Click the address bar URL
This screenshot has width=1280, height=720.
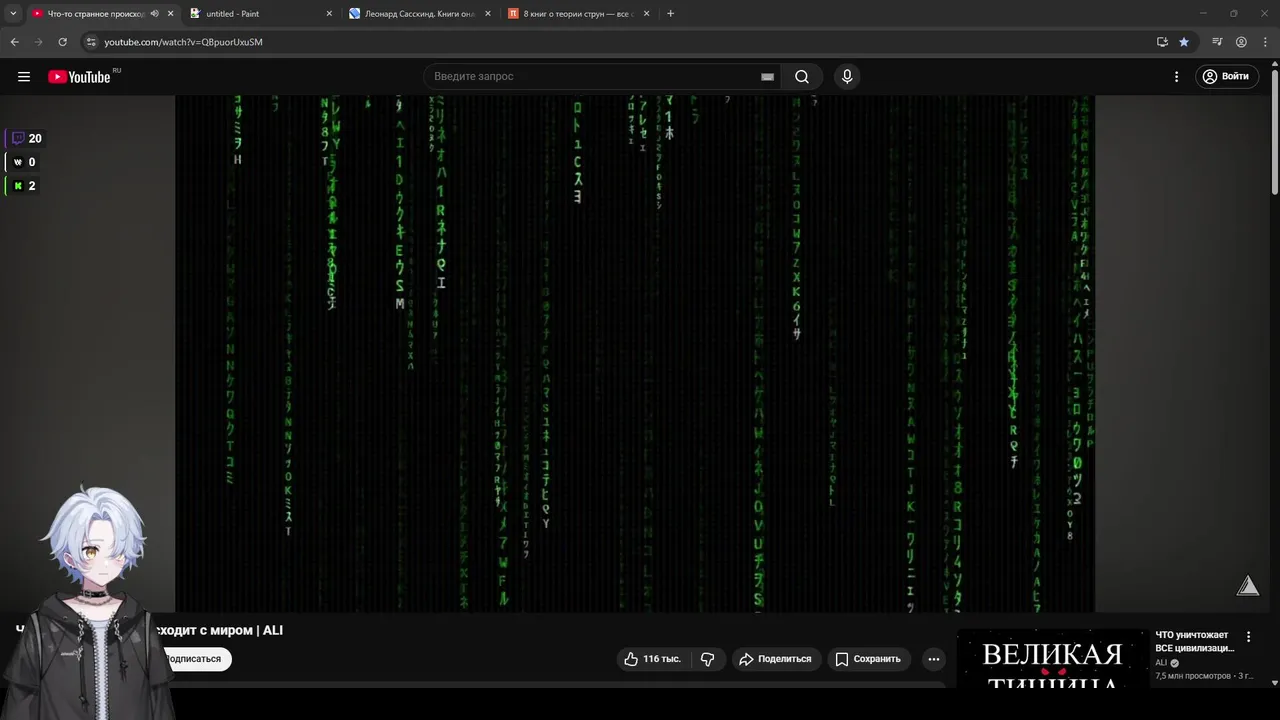coord(183,42)
